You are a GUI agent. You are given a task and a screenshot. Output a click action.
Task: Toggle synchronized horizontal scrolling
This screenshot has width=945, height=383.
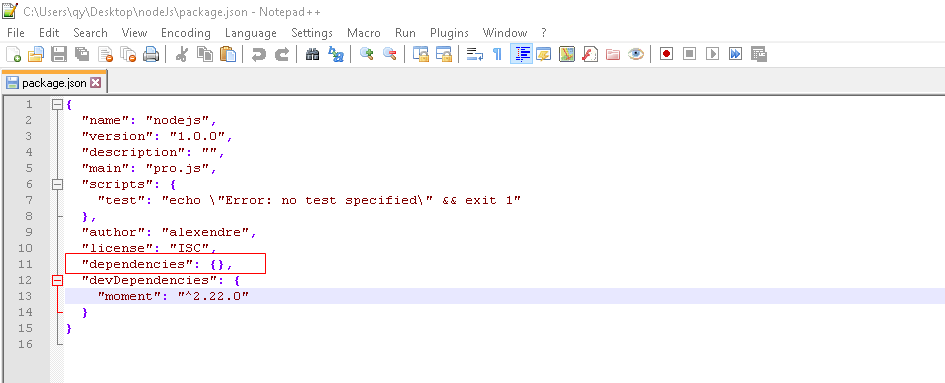point(444,54)
